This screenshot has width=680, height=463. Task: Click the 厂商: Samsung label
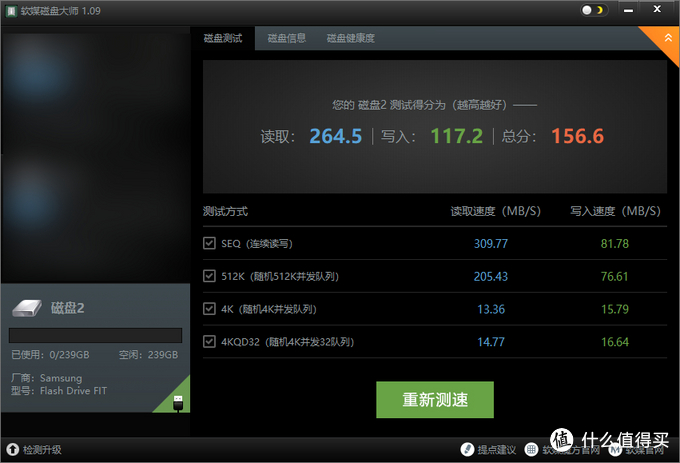46,378
